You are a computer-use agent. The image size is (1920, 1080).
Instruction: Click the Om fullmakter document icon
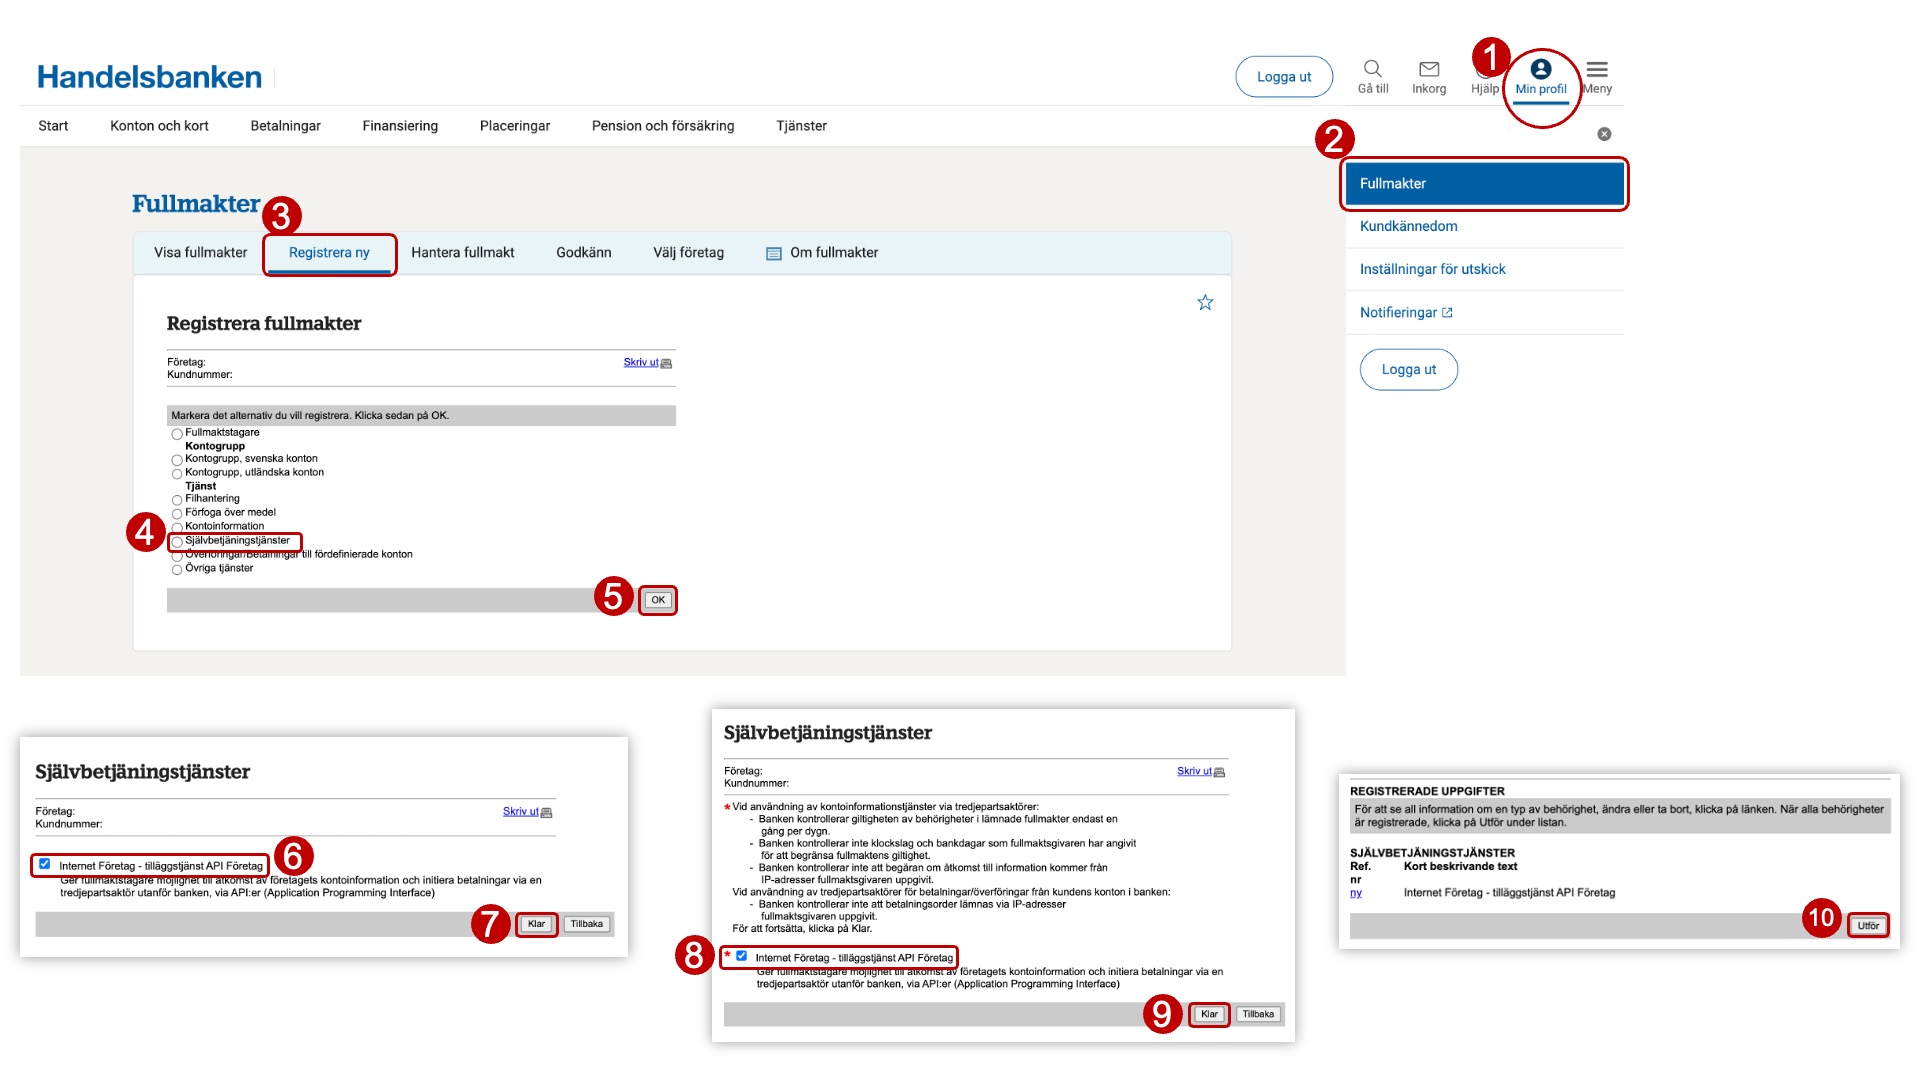pos(773,254)
